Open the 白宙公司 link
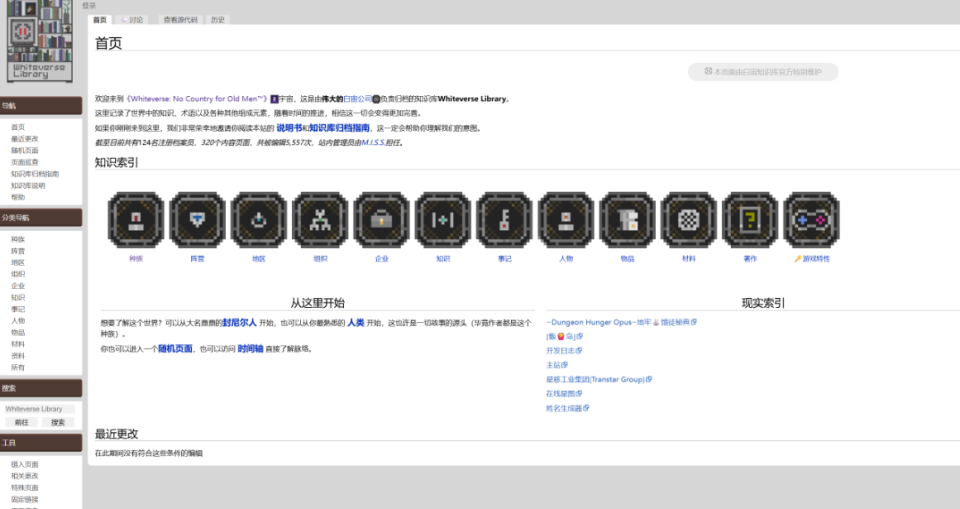 click(358, 99)
